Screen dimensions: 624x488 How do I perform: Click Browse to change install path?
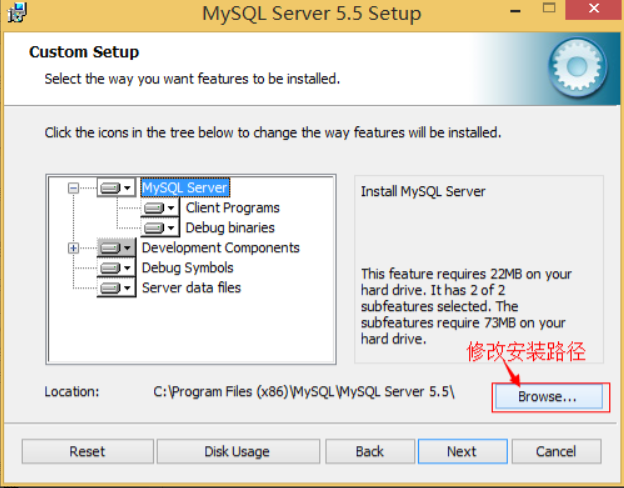point(548,396)
